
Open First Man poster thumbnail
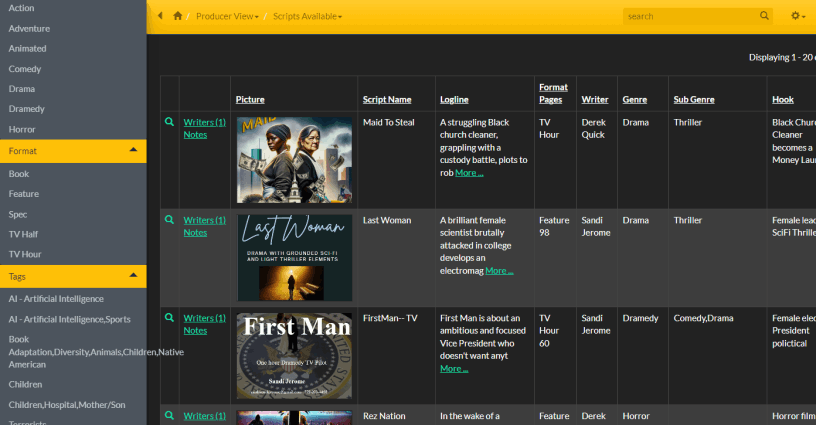click(294, 355)
